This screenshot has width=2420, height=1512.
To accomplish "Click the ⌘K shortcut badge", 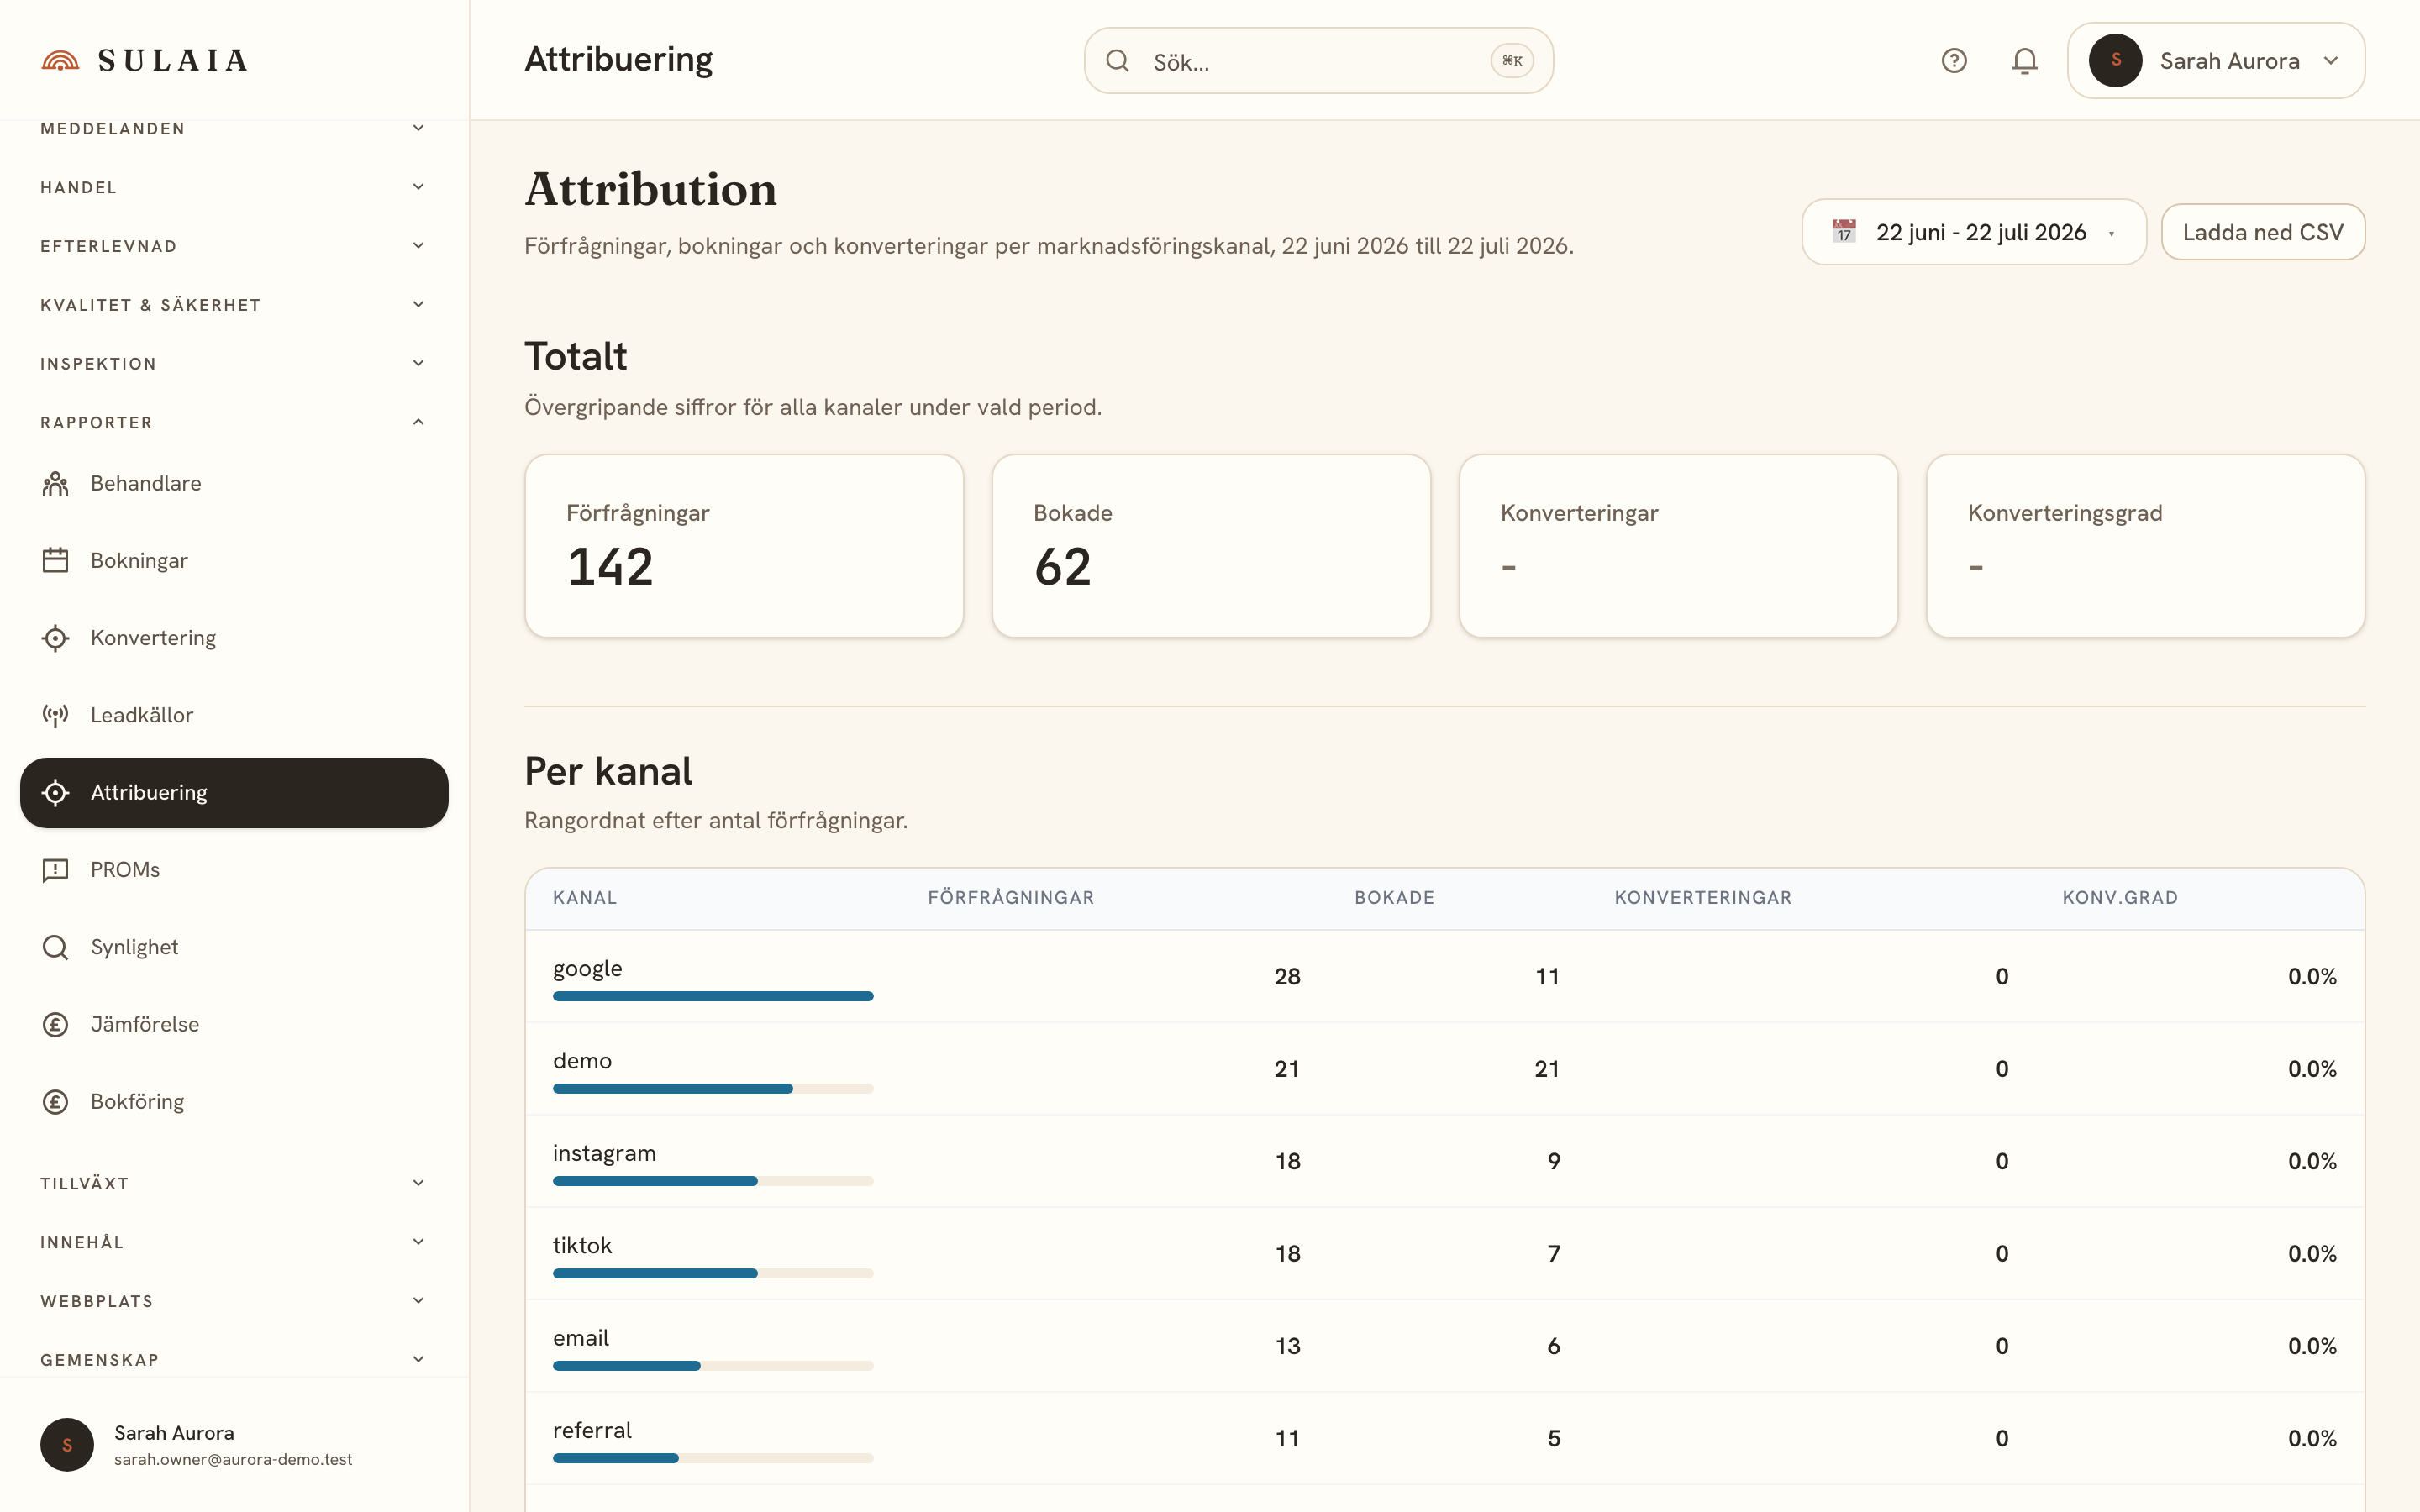I will click(x=1512, y=61).
